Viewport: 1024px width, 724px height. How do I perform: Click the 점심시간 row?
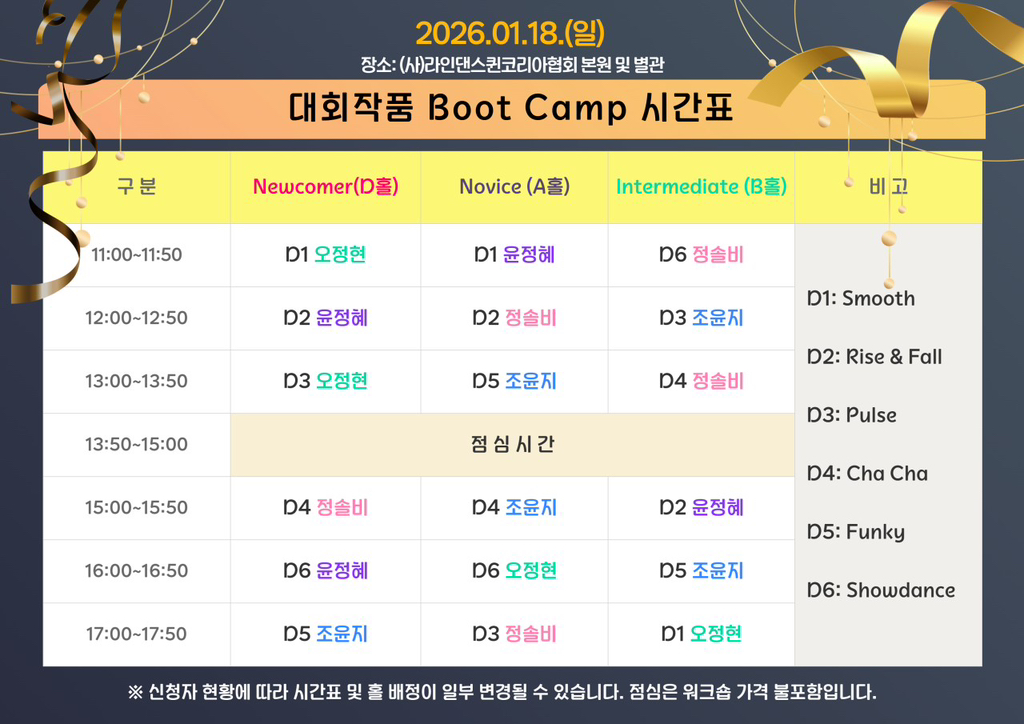click(x=512, y=445)
